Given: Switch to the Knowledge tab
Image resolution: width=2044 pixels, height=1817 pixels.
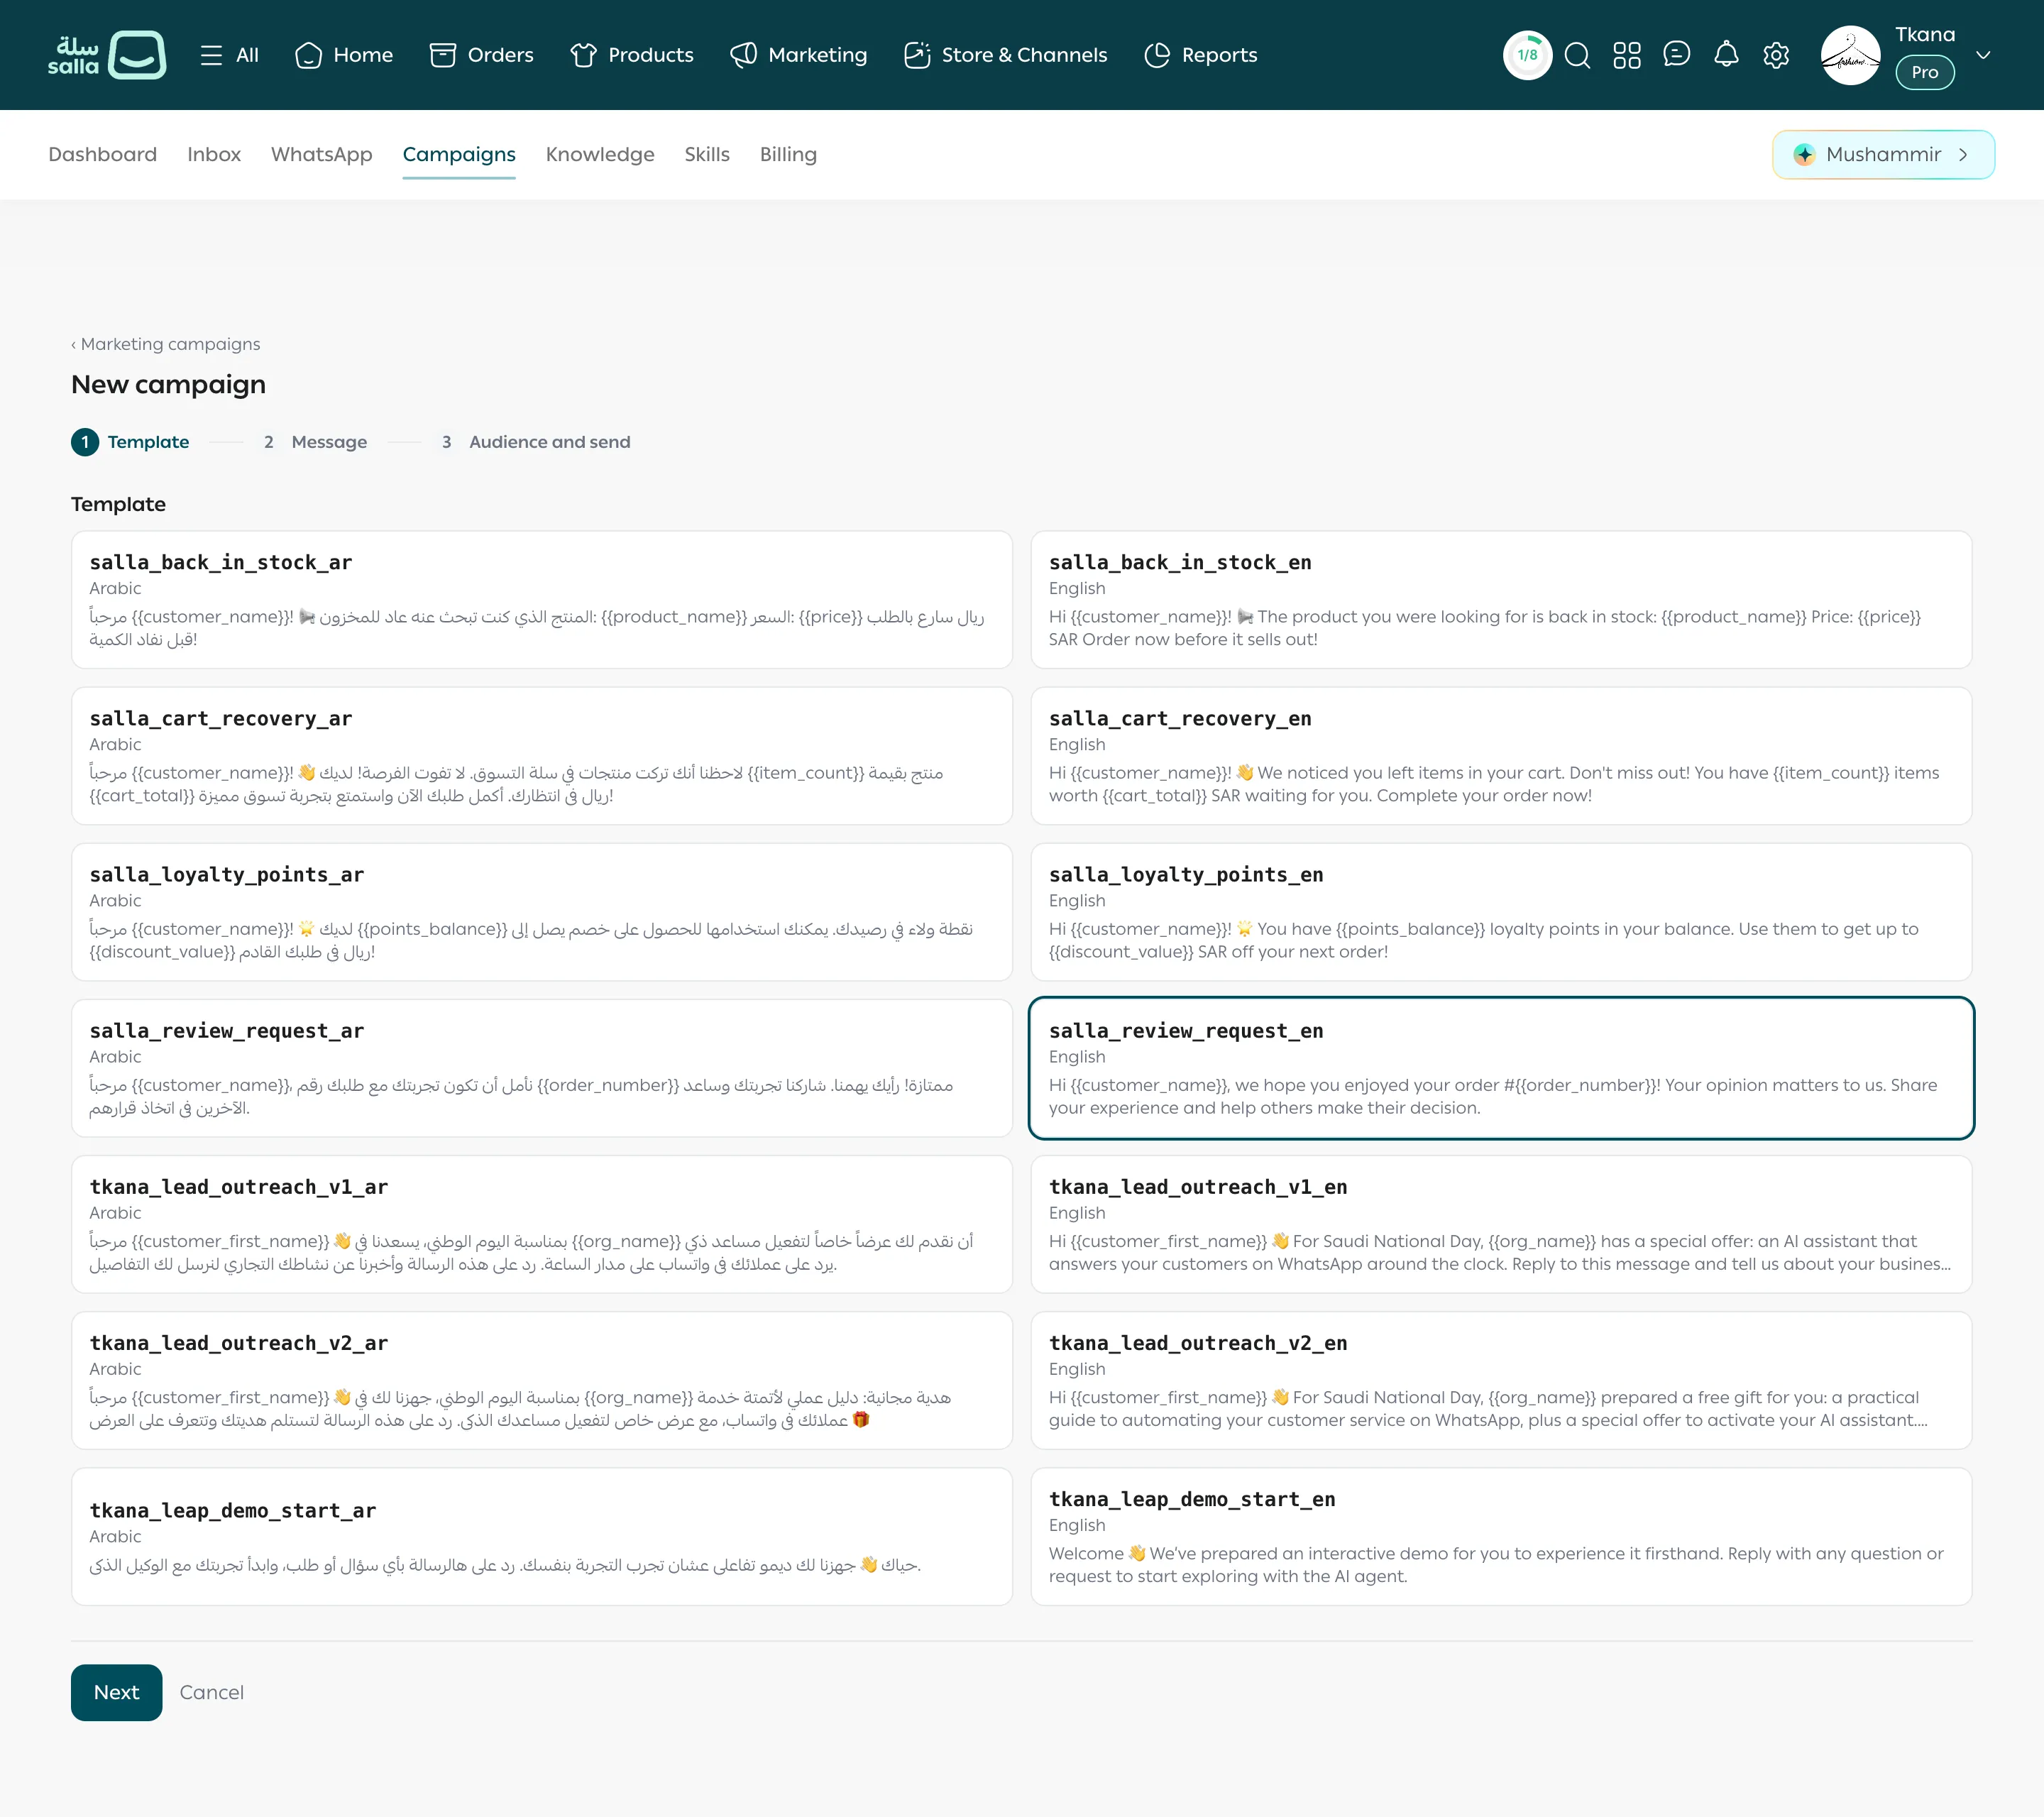Looking at the screenshot, I should (600, 154).
